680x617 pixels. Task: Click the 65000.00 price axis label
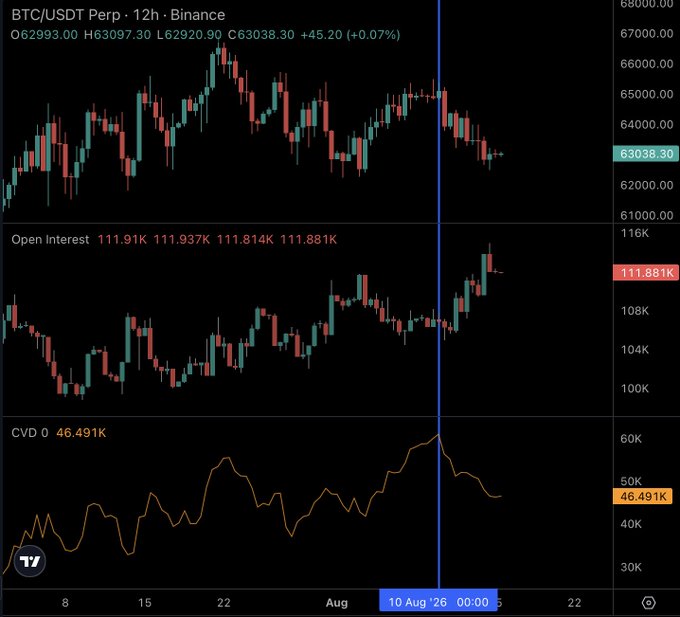point(646,94)
